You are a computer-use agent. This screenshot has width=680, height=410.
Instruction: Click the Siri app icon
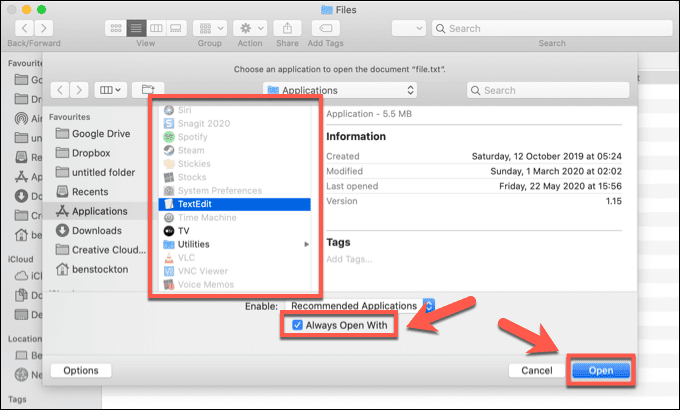pos(169,110)
